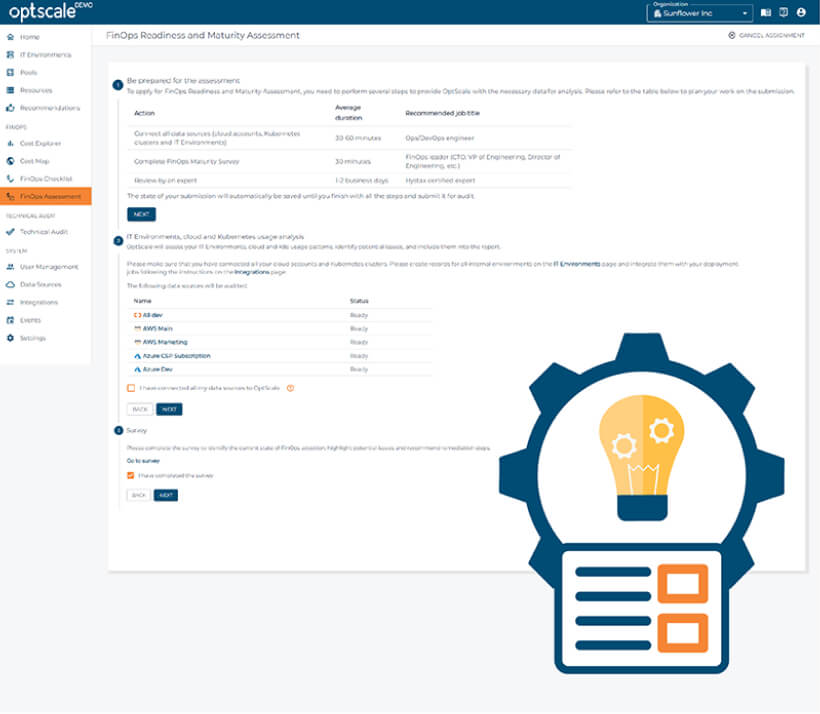The height and width of the screenshot is (714, 820).
Task: Open the Ali dev data source
Action: (152, 315)
